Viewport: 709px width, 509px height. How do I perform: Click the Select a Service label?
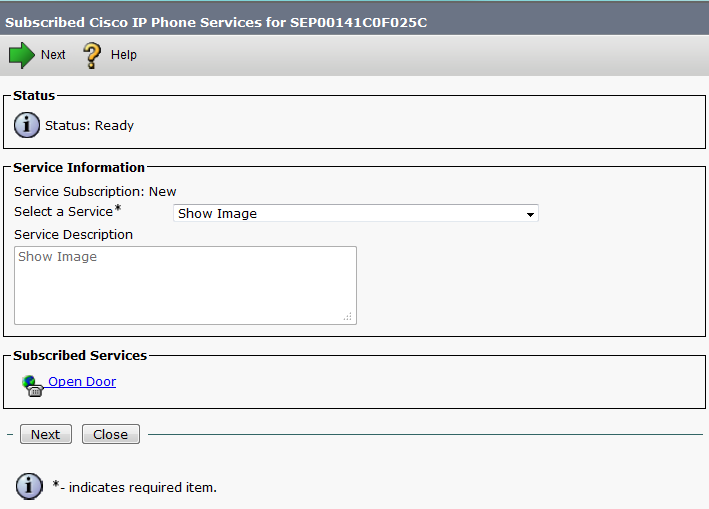pos(63,212)
